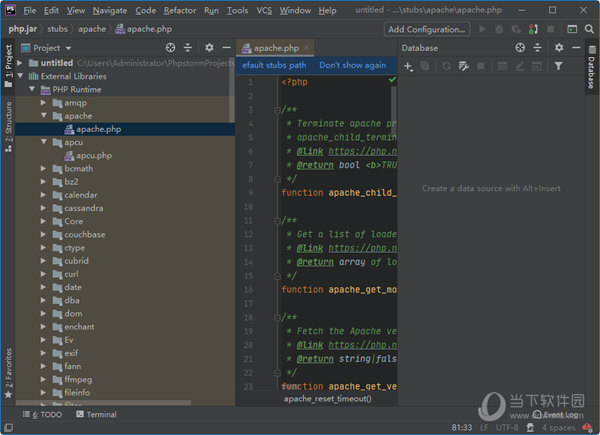Click Run with Coverage icon

(516, 29)
